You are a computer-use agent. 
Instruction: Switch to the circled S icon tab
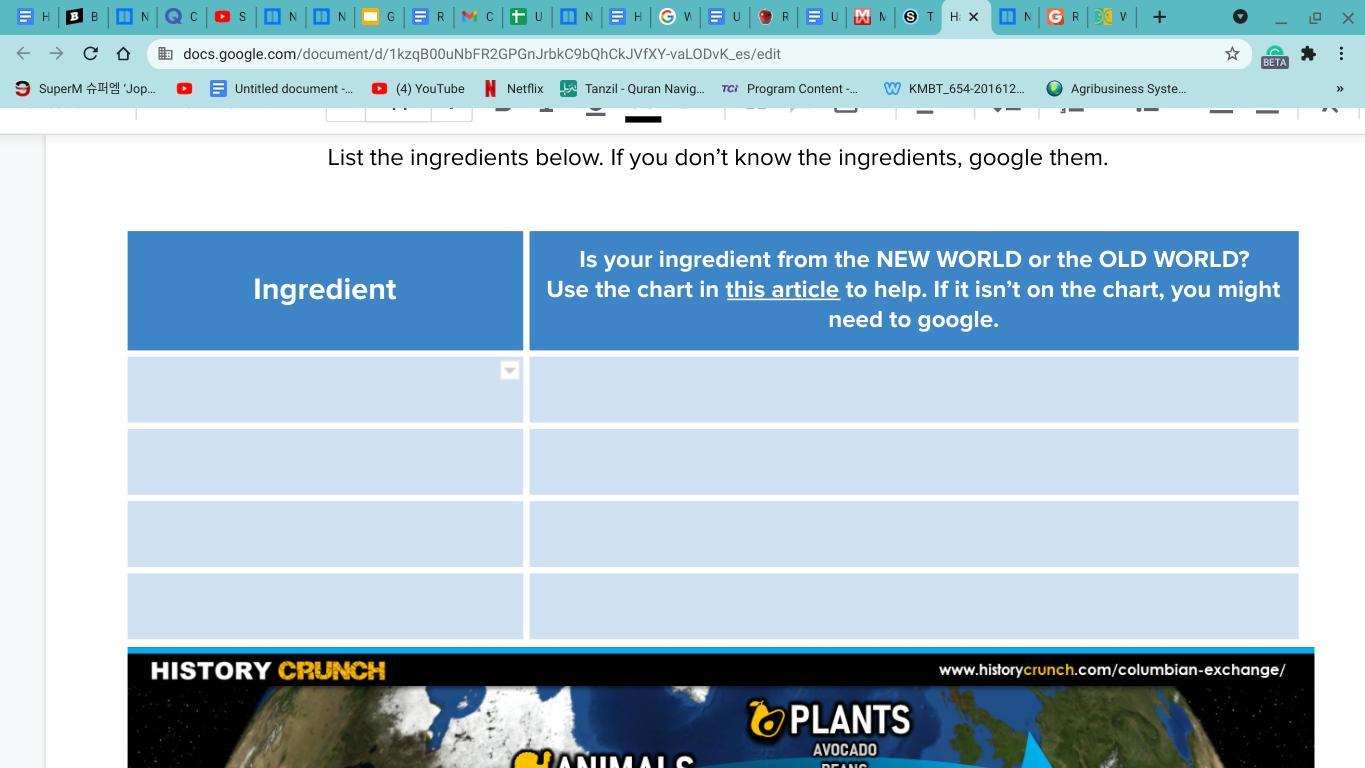(918, 17)
